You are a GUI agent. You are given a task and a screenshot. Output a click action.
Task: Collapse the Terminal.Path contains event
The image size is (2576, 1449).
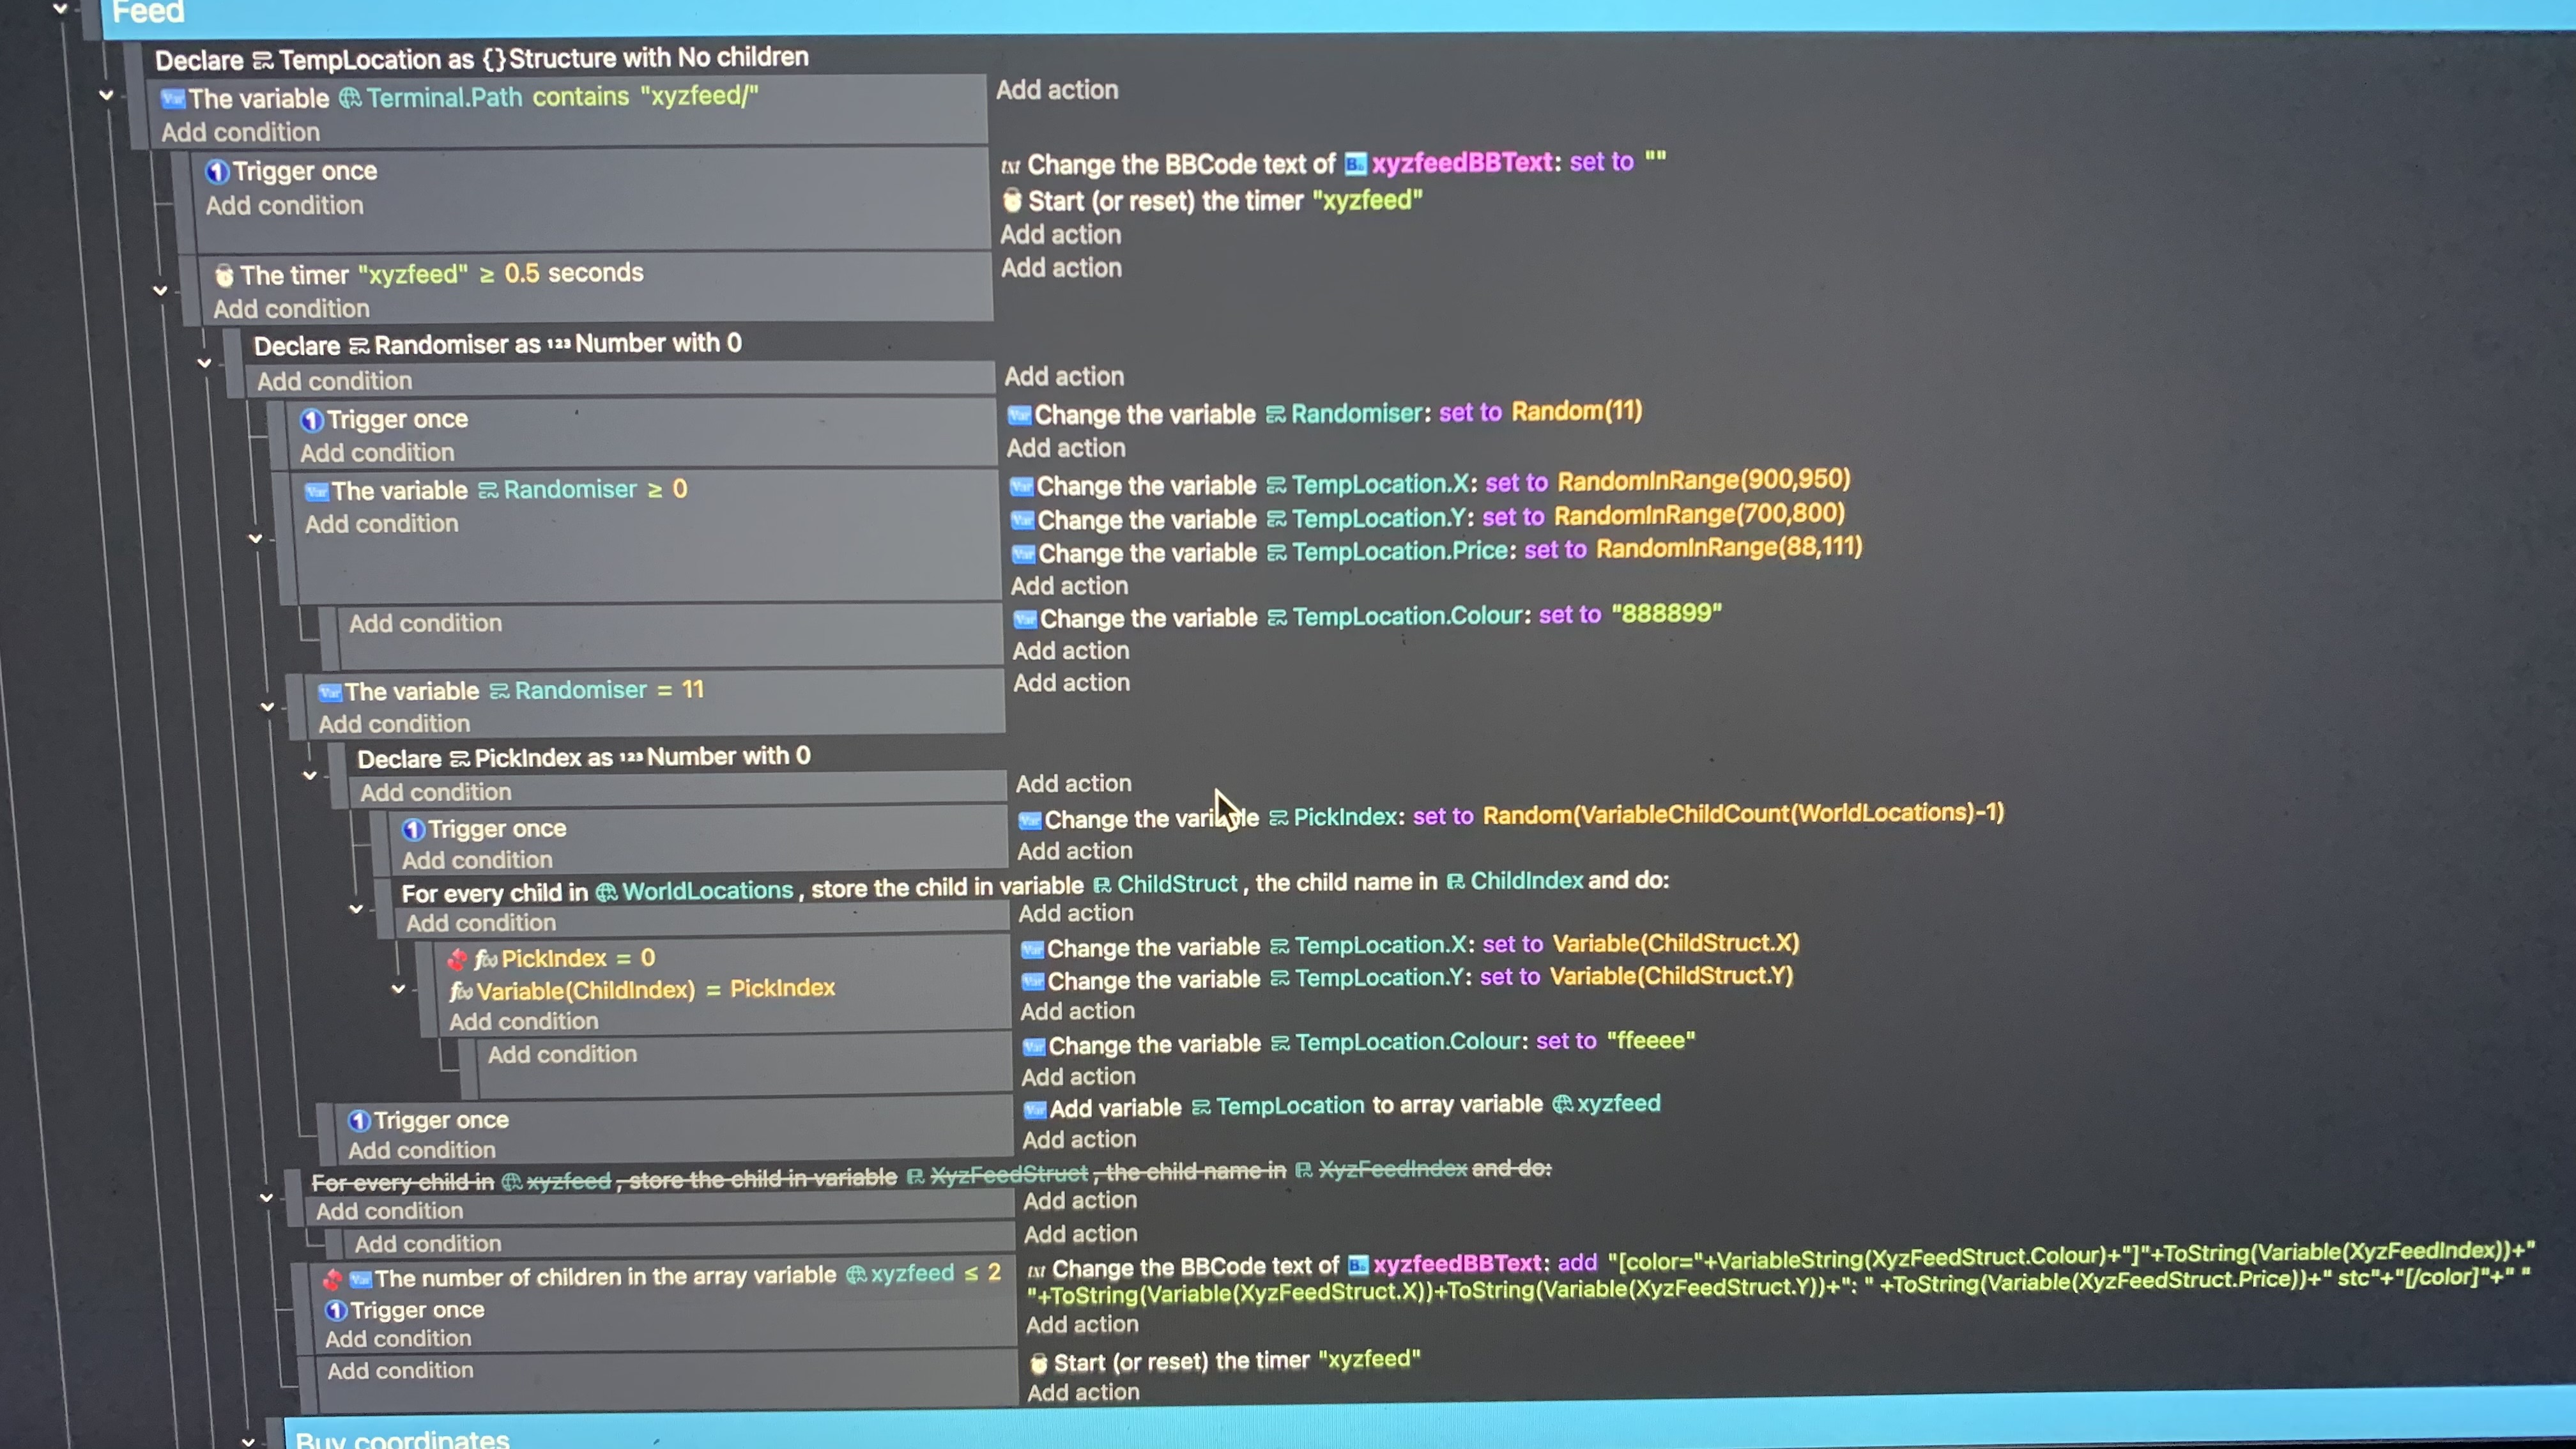tap(106, 96)
